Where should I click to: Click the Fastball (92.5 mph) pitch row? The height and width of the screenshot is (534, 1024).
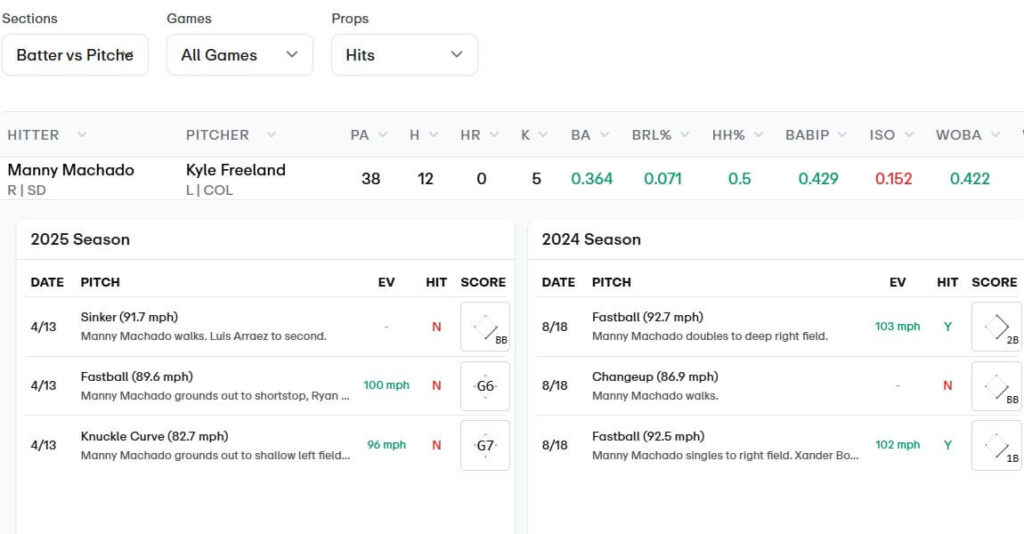779,445
